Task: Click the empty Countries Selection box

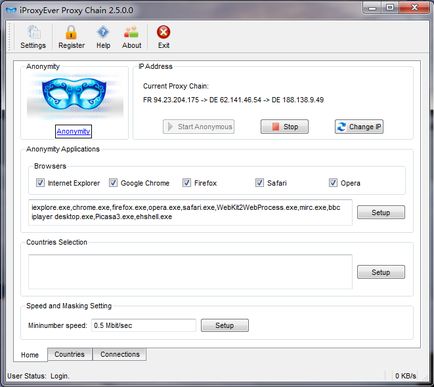Action: coord(190,272)
